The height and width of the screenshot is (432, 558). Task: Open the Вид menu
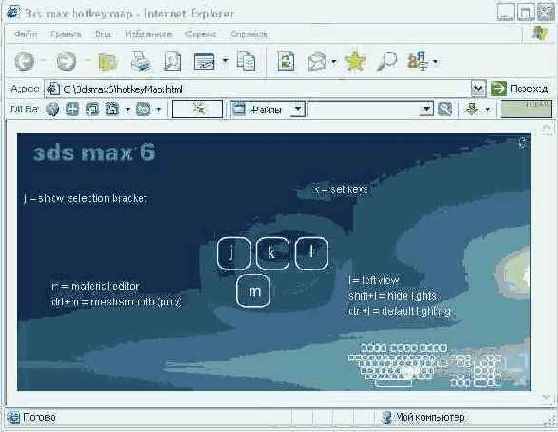[x=103, y=35]
